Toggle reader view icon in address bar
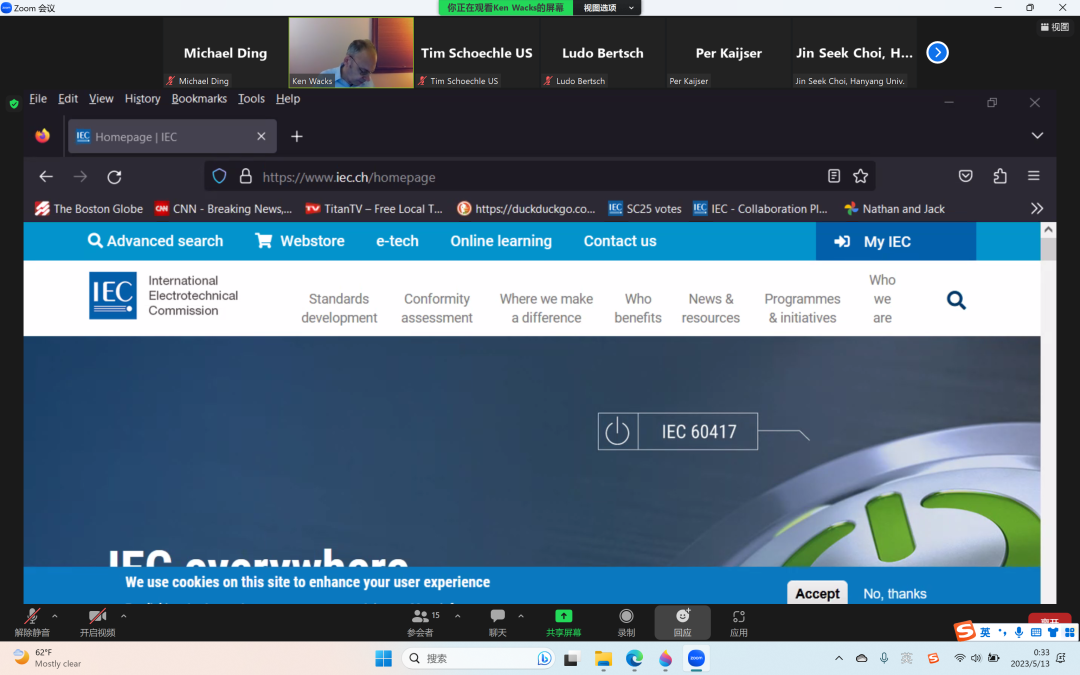Screen dimensions: 1080x675 point(833,176)
